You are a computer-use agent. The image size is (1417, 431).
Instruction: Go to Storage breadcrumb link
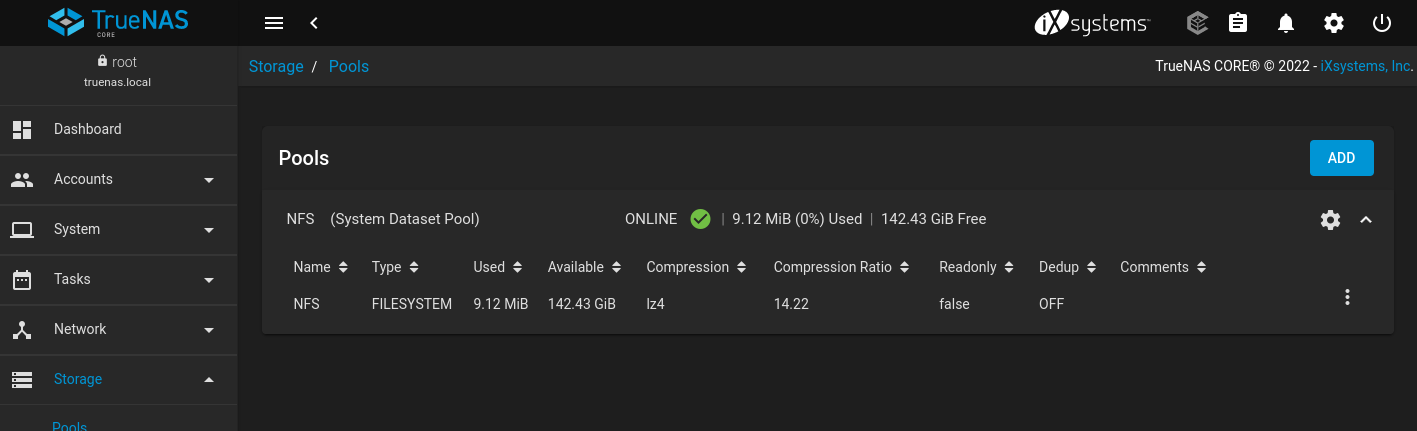click(x=276, y=66)
